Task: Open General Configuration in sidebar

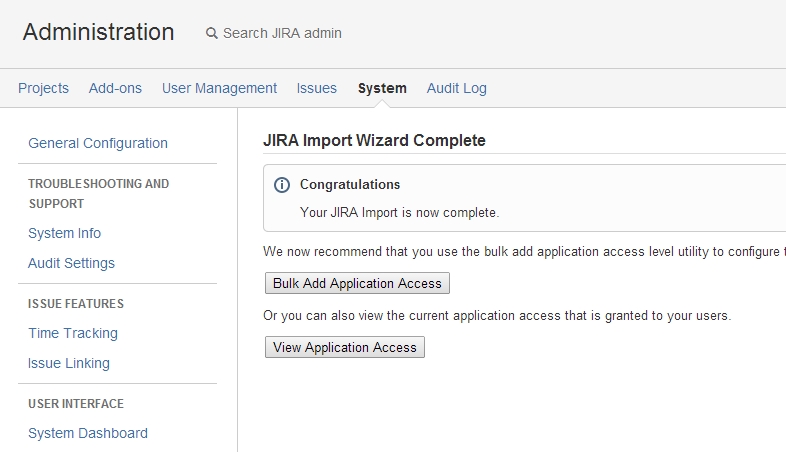Action: click(x=98, y=143)
